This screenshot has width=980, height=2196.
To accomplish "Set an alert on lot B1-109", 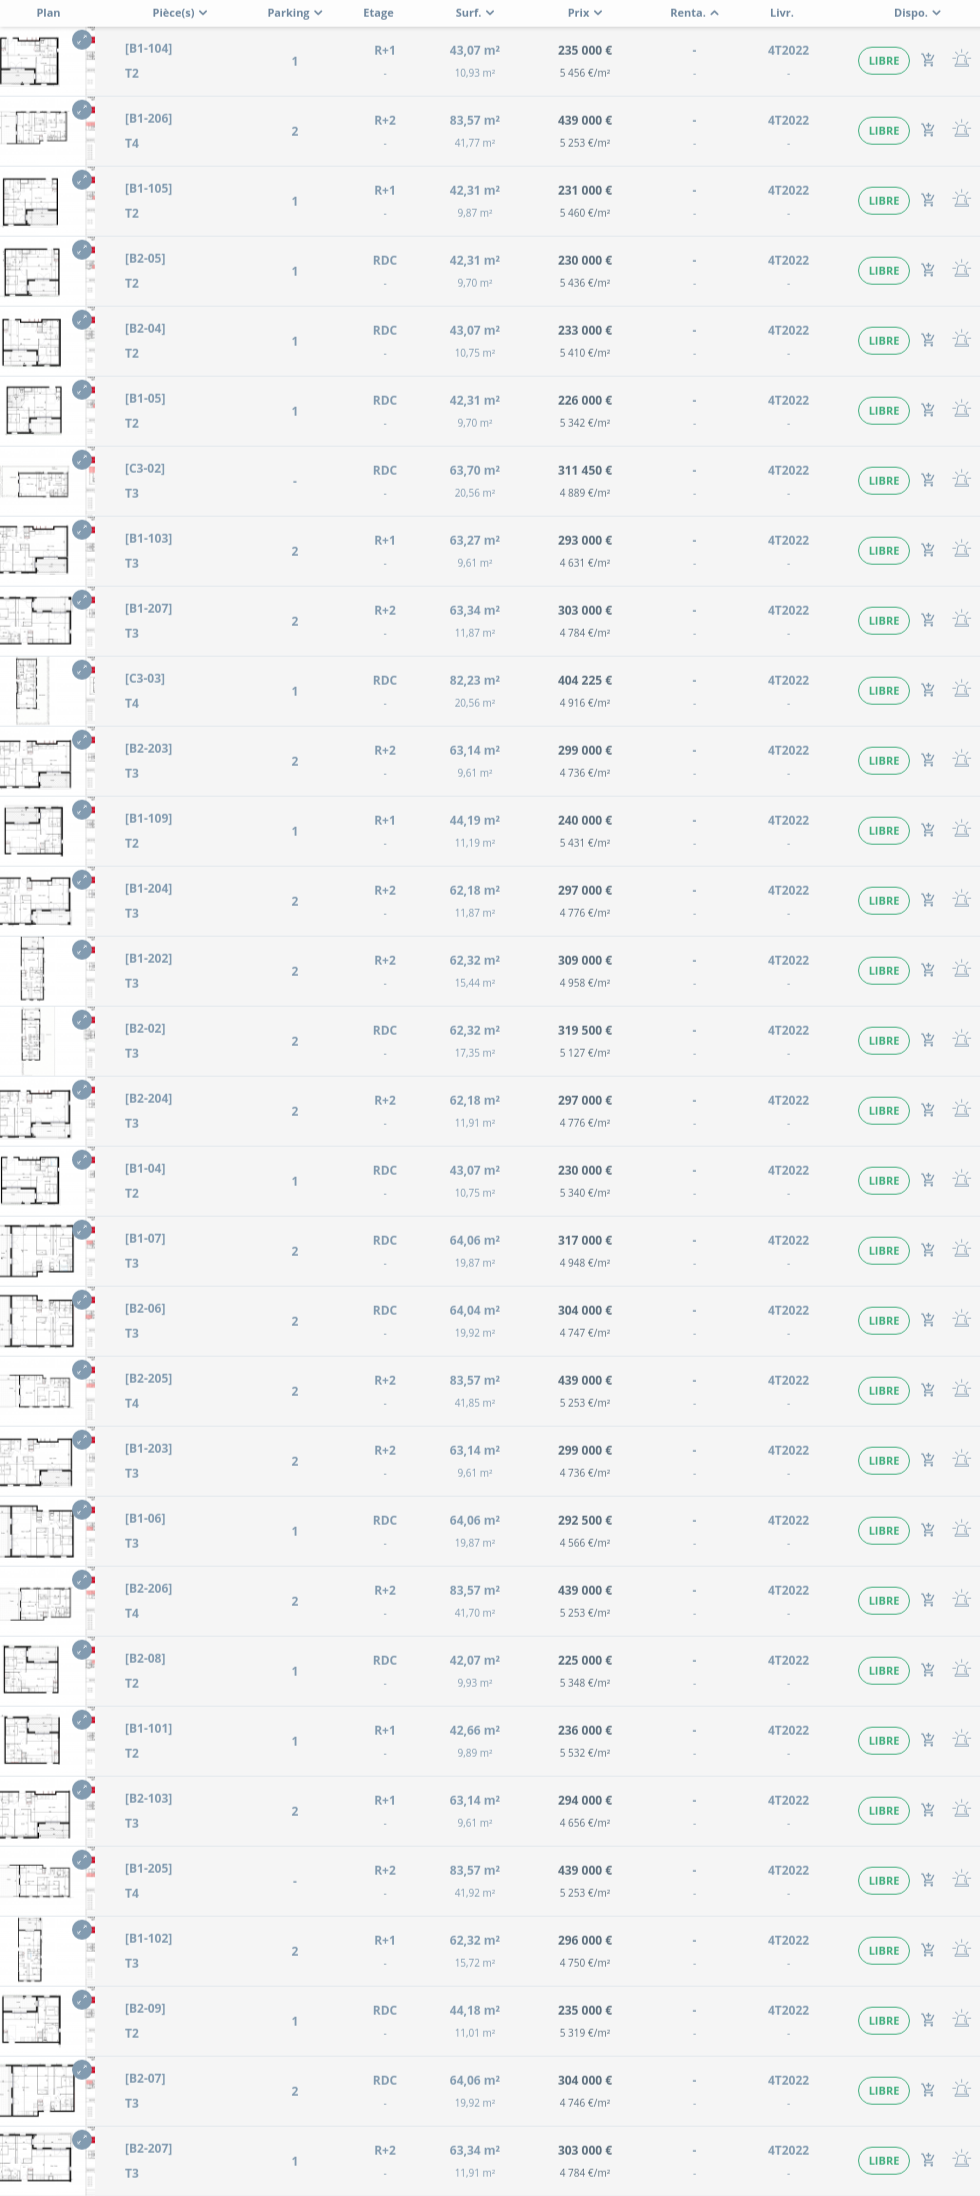I will (x=961, y=830).
